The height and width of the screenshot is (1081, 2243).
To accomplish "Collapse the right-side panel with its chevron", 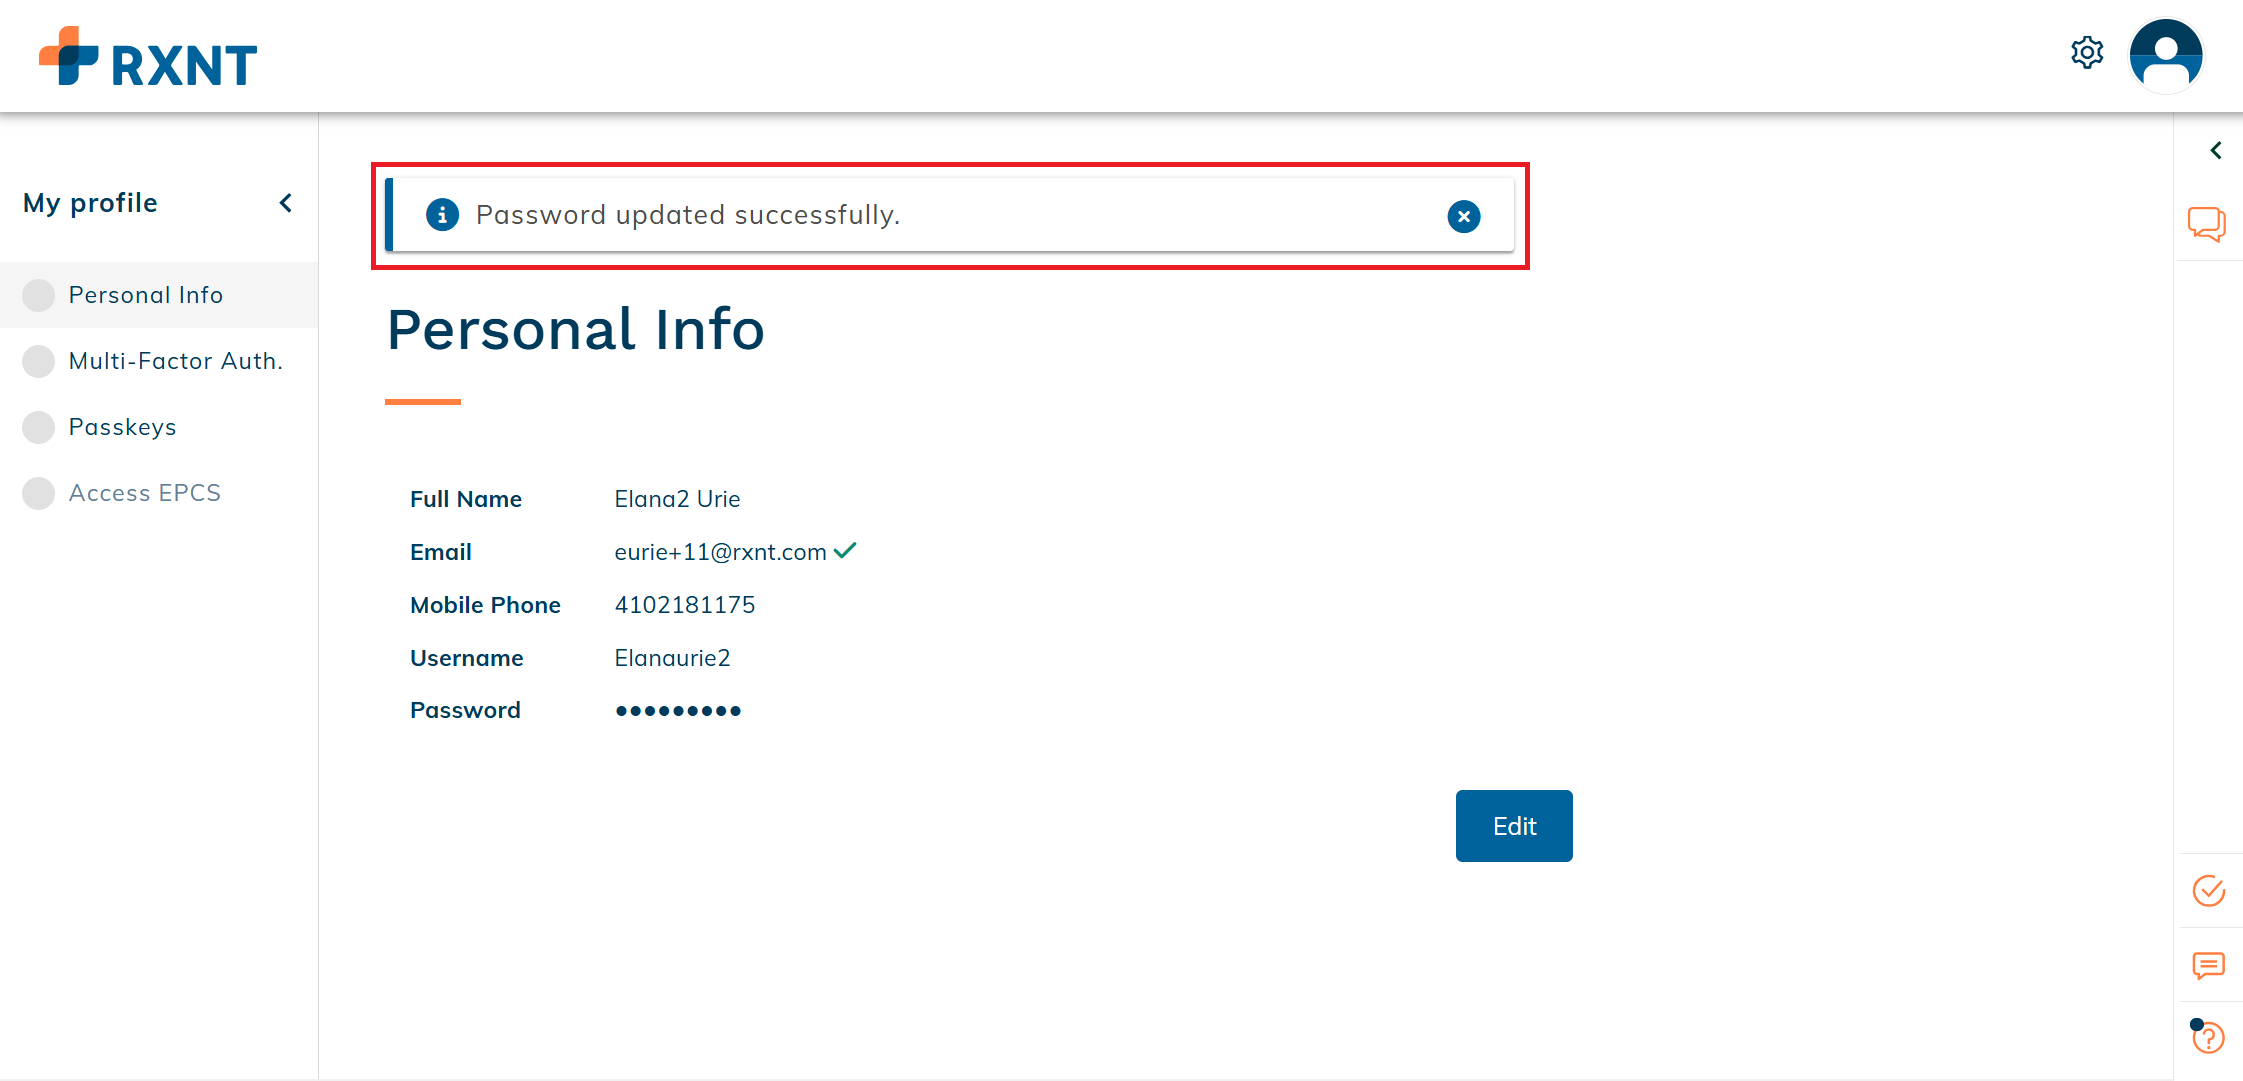I will (x=2216, y=150).
